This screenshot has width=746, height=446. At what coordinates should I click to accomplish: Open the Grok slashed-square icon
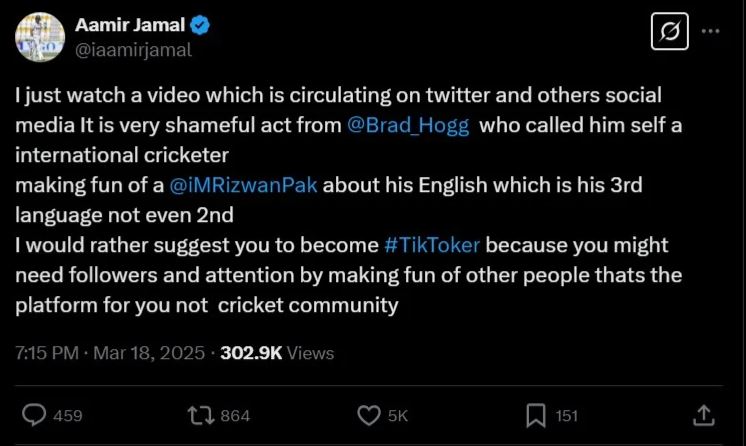click(669, 31)
